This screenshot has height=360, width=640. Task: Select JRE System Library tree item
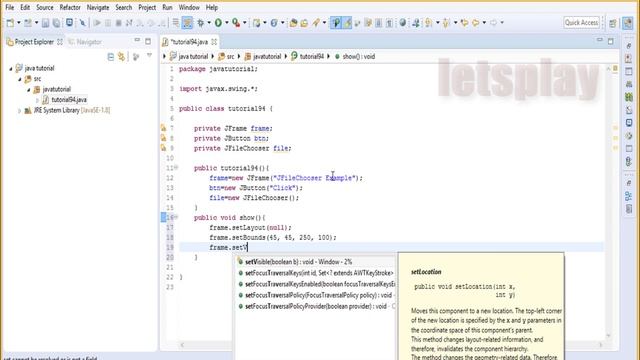67,110
